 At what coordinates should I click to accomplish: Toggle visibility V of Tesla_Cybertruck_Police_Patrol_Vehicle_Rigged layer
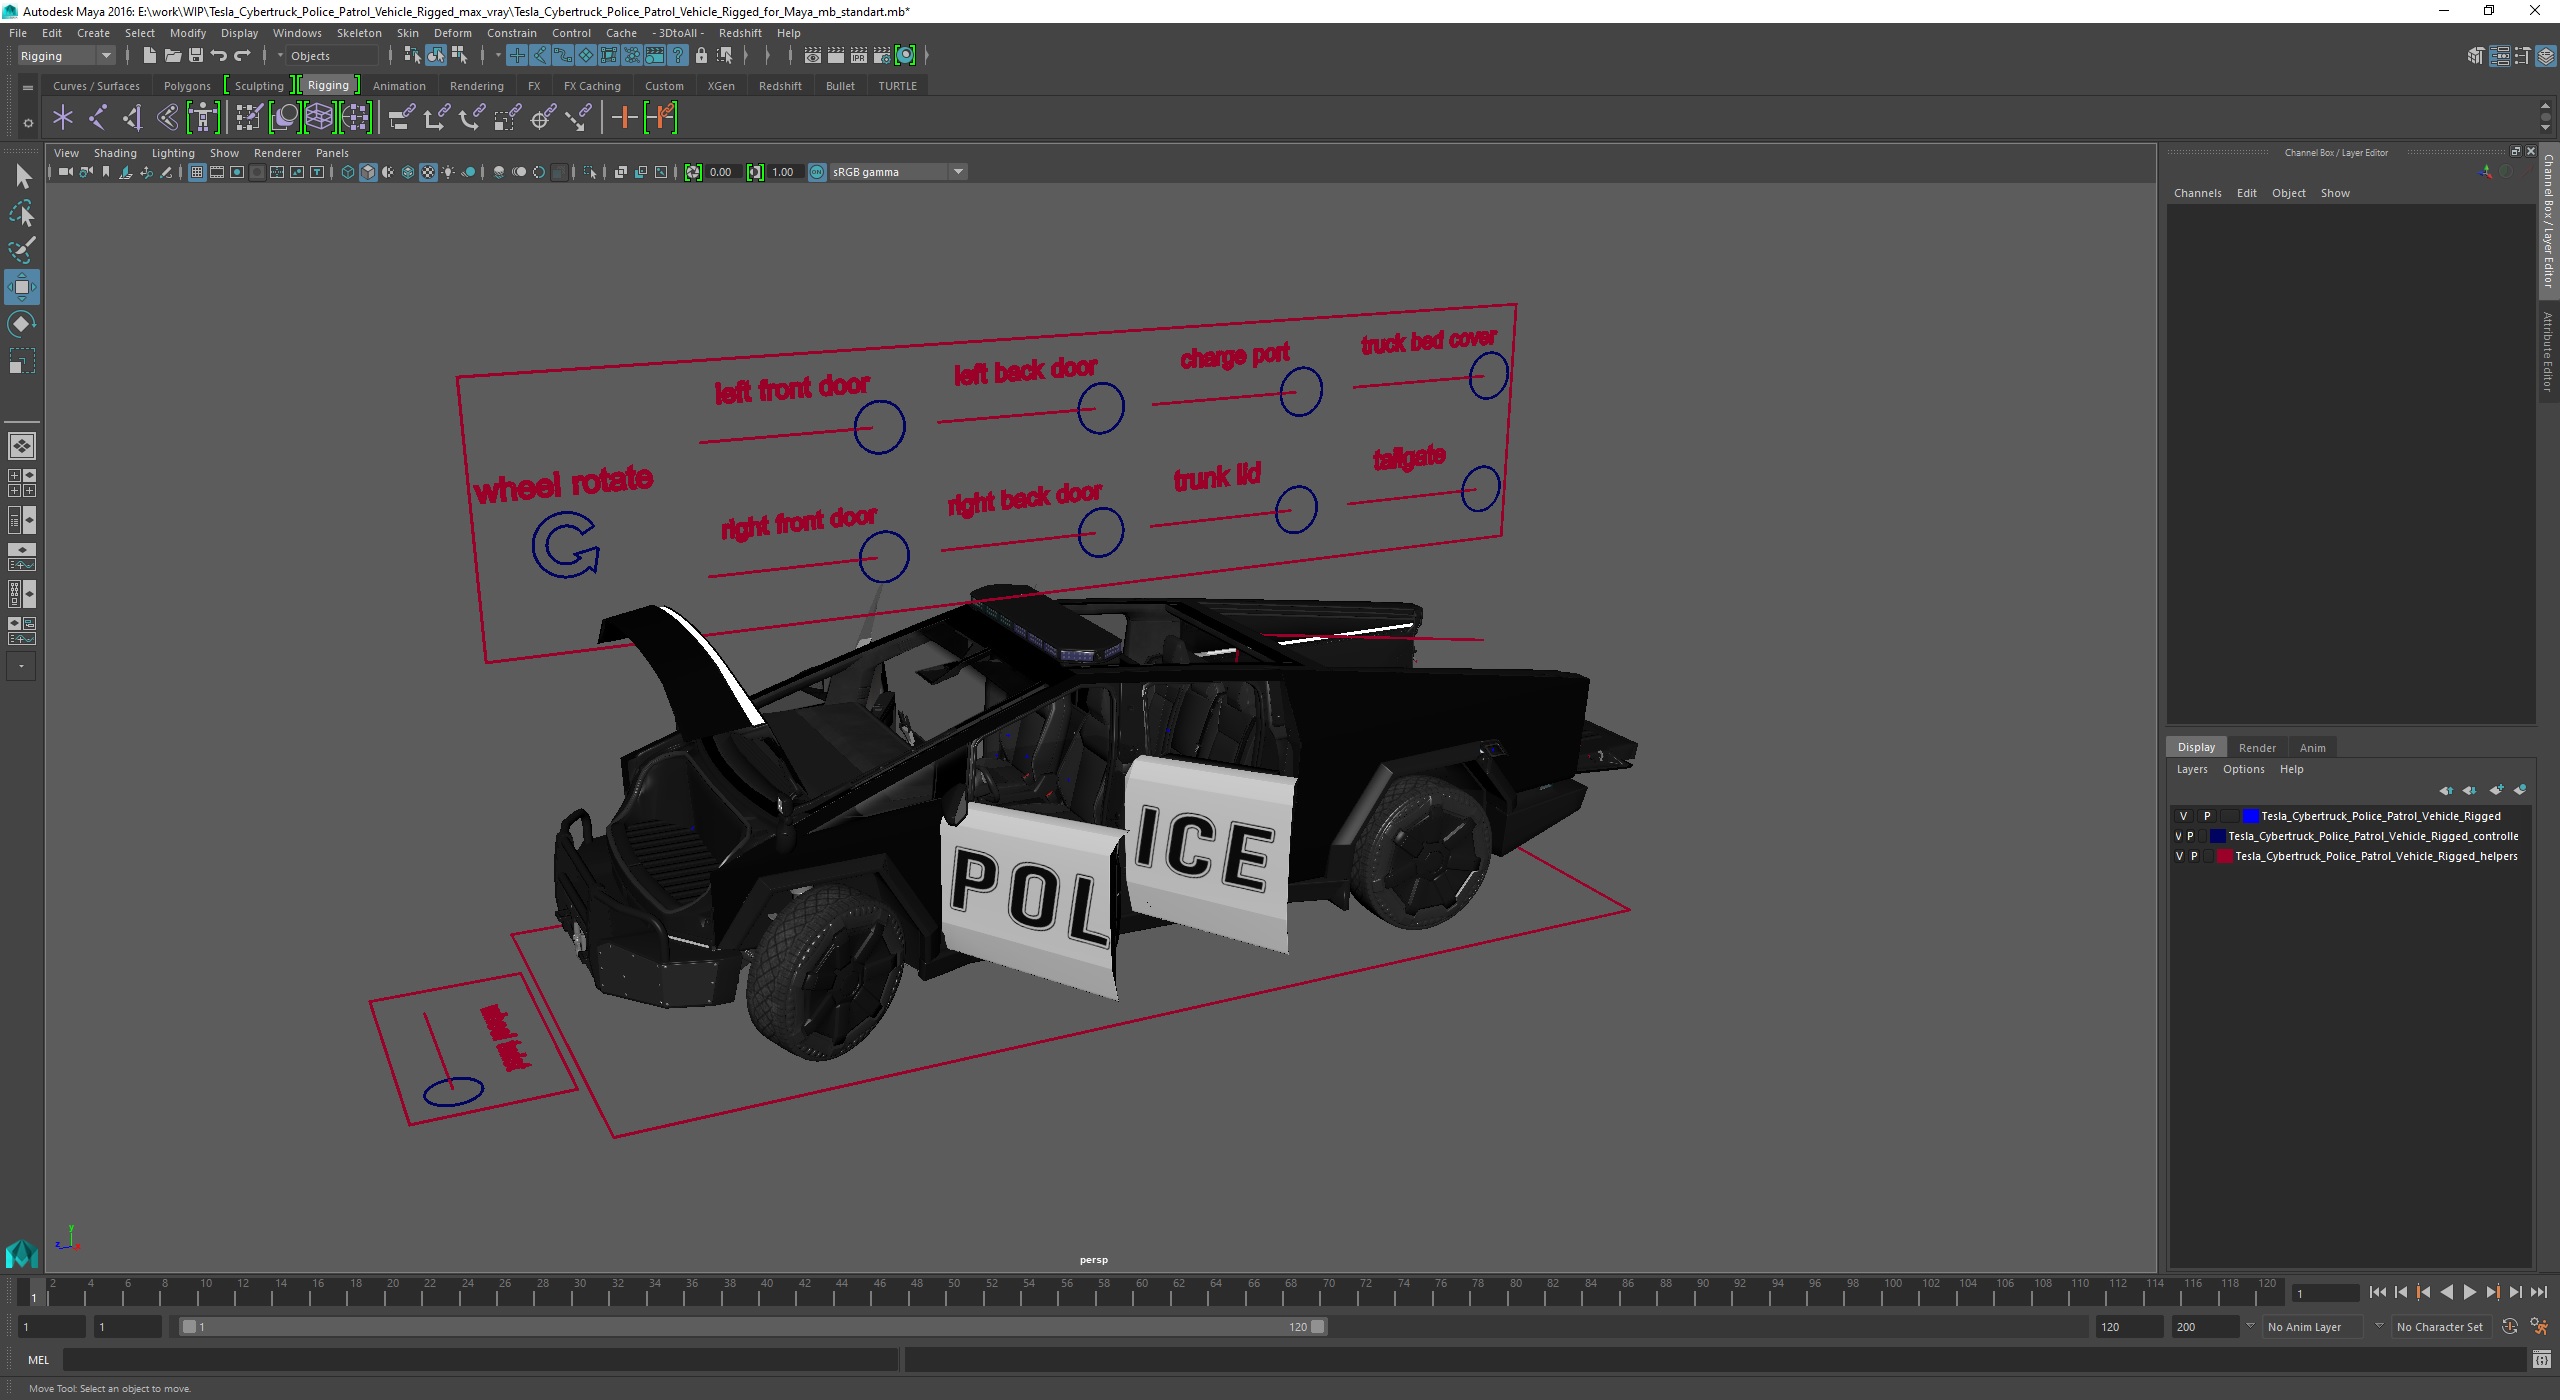[2184, 816]
